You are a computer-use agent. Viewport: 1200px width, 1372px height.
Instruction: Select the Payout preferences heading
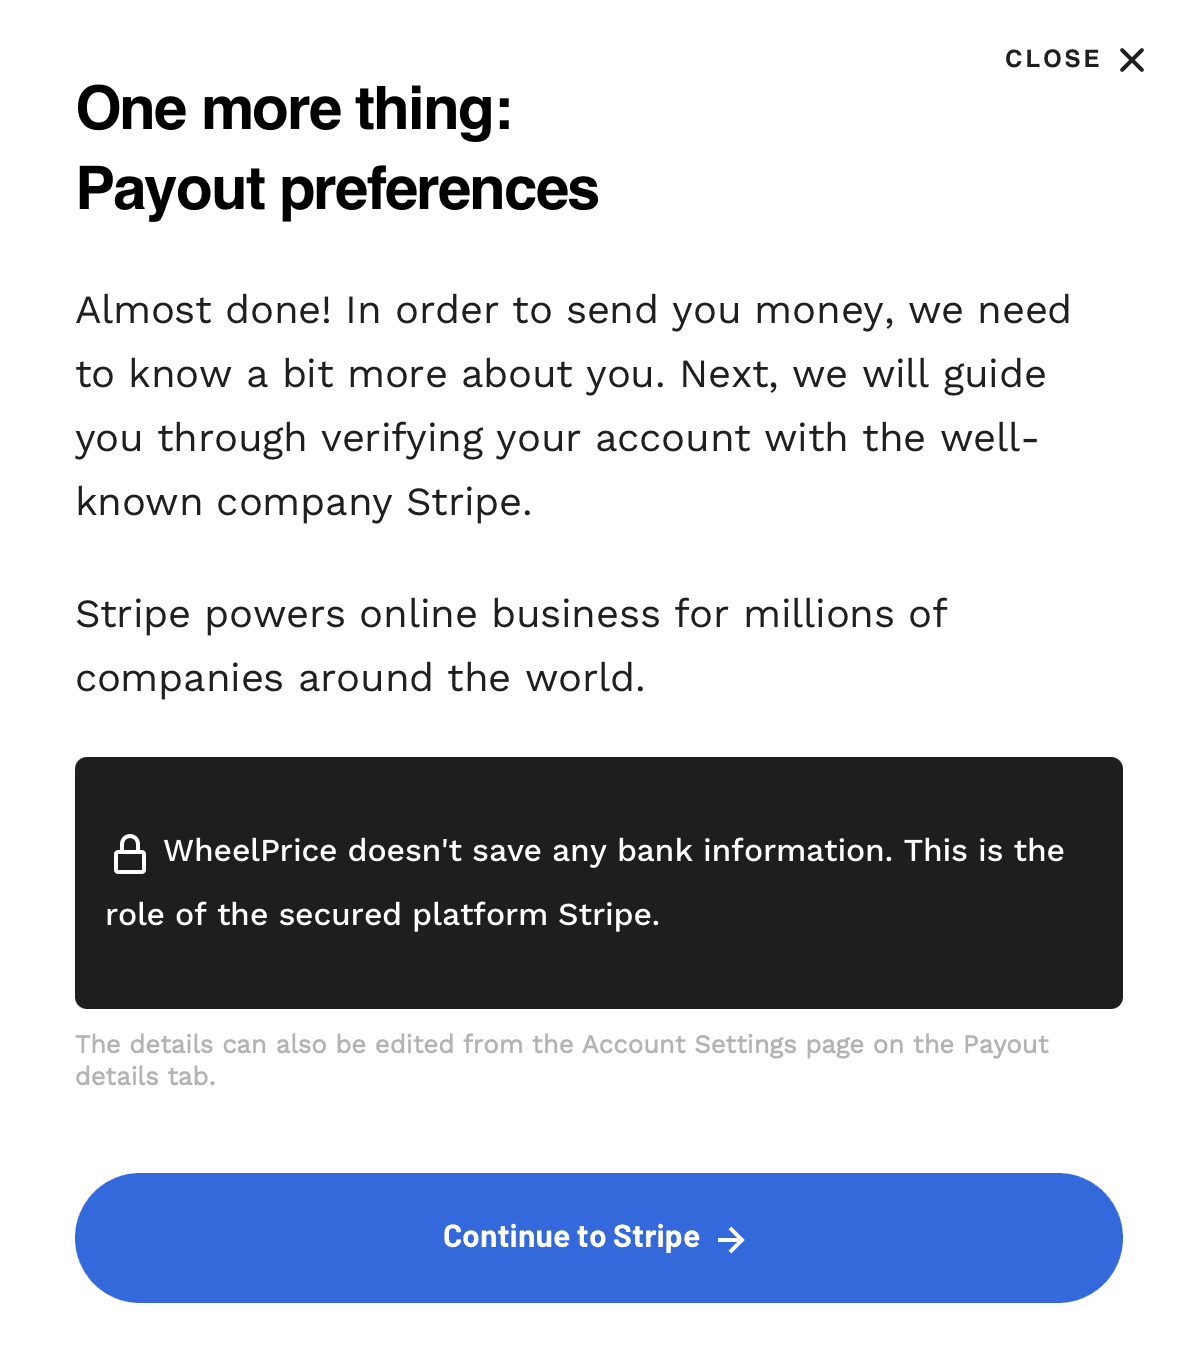pos(337,189)
